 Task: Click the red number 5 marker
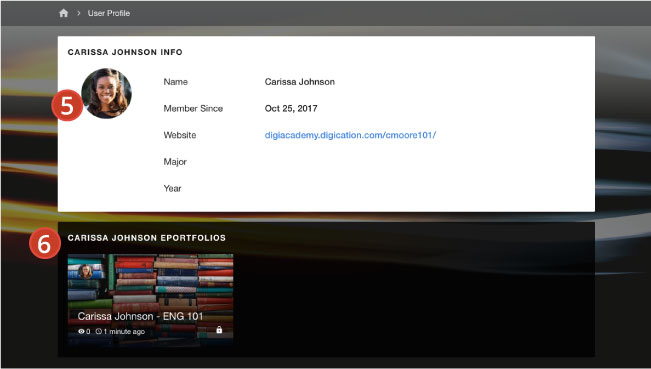point(67,105)
